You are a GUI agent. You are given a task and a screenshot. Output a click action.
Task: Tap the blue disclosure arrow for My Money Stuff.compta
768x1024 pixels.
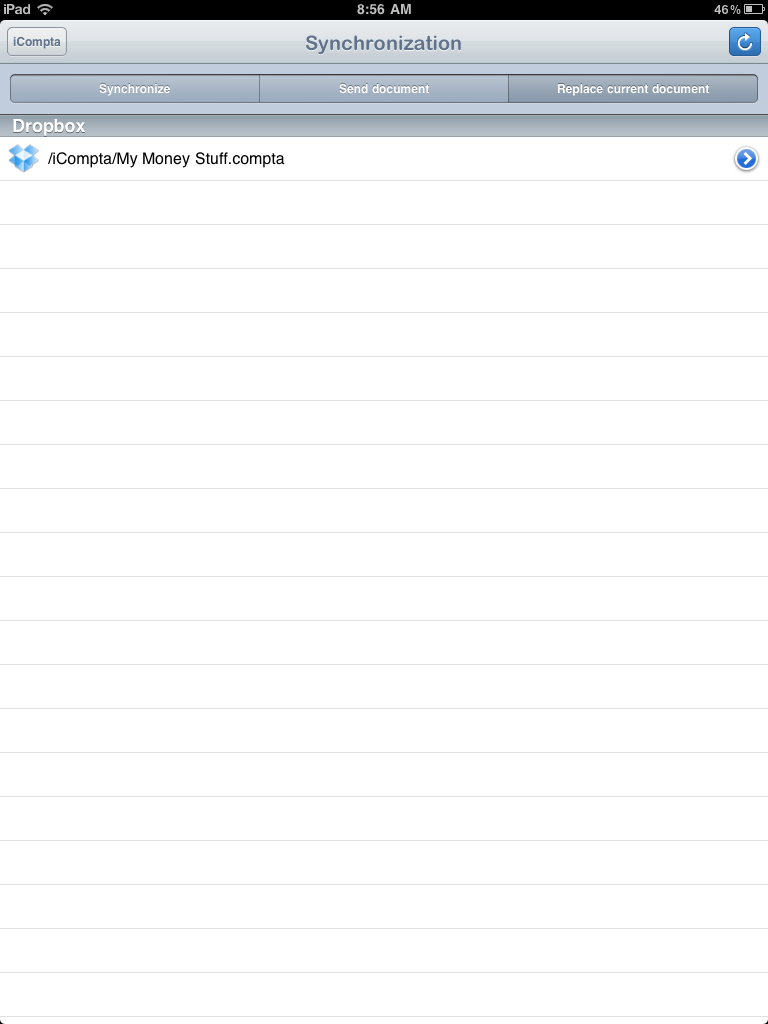click(745, 158)
